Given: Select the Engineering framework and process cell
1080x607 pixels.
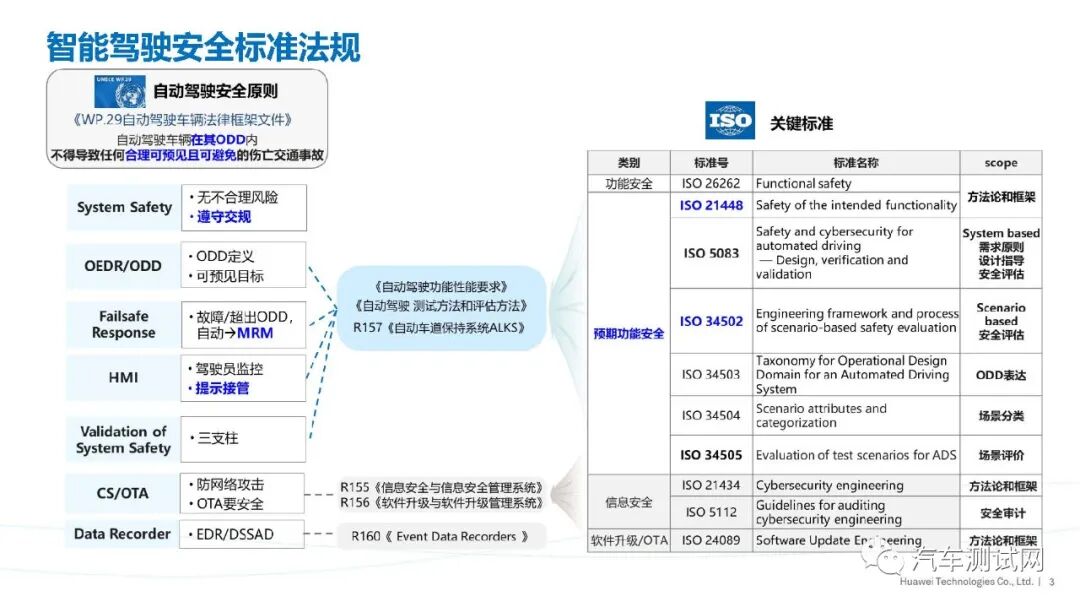Looking at the screenshot, I should [x=856, y=321].
